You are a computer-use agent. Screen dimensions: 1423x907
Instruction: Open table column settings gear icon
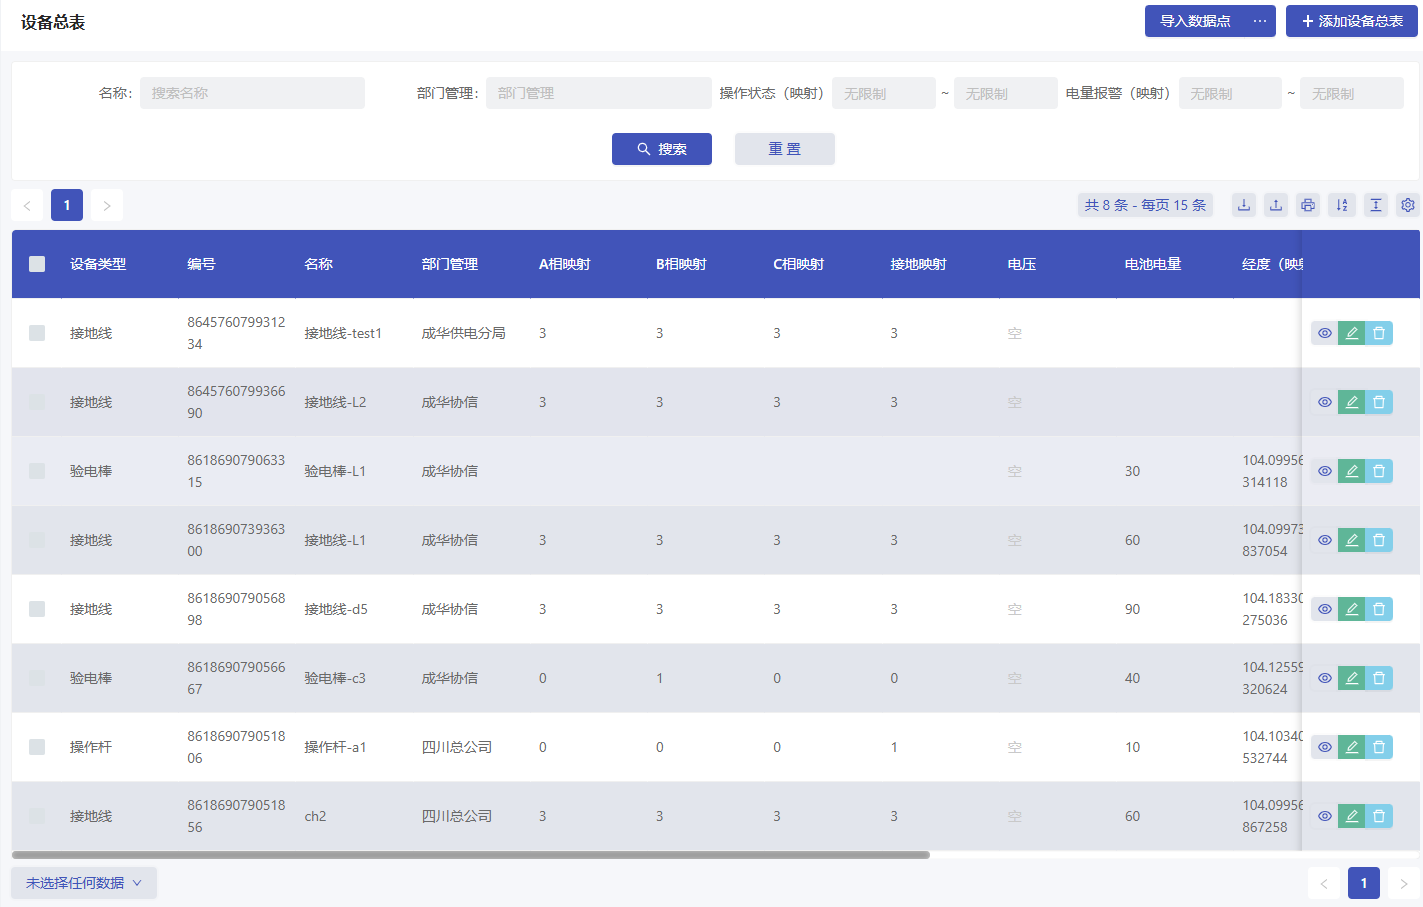[1408, 205]
